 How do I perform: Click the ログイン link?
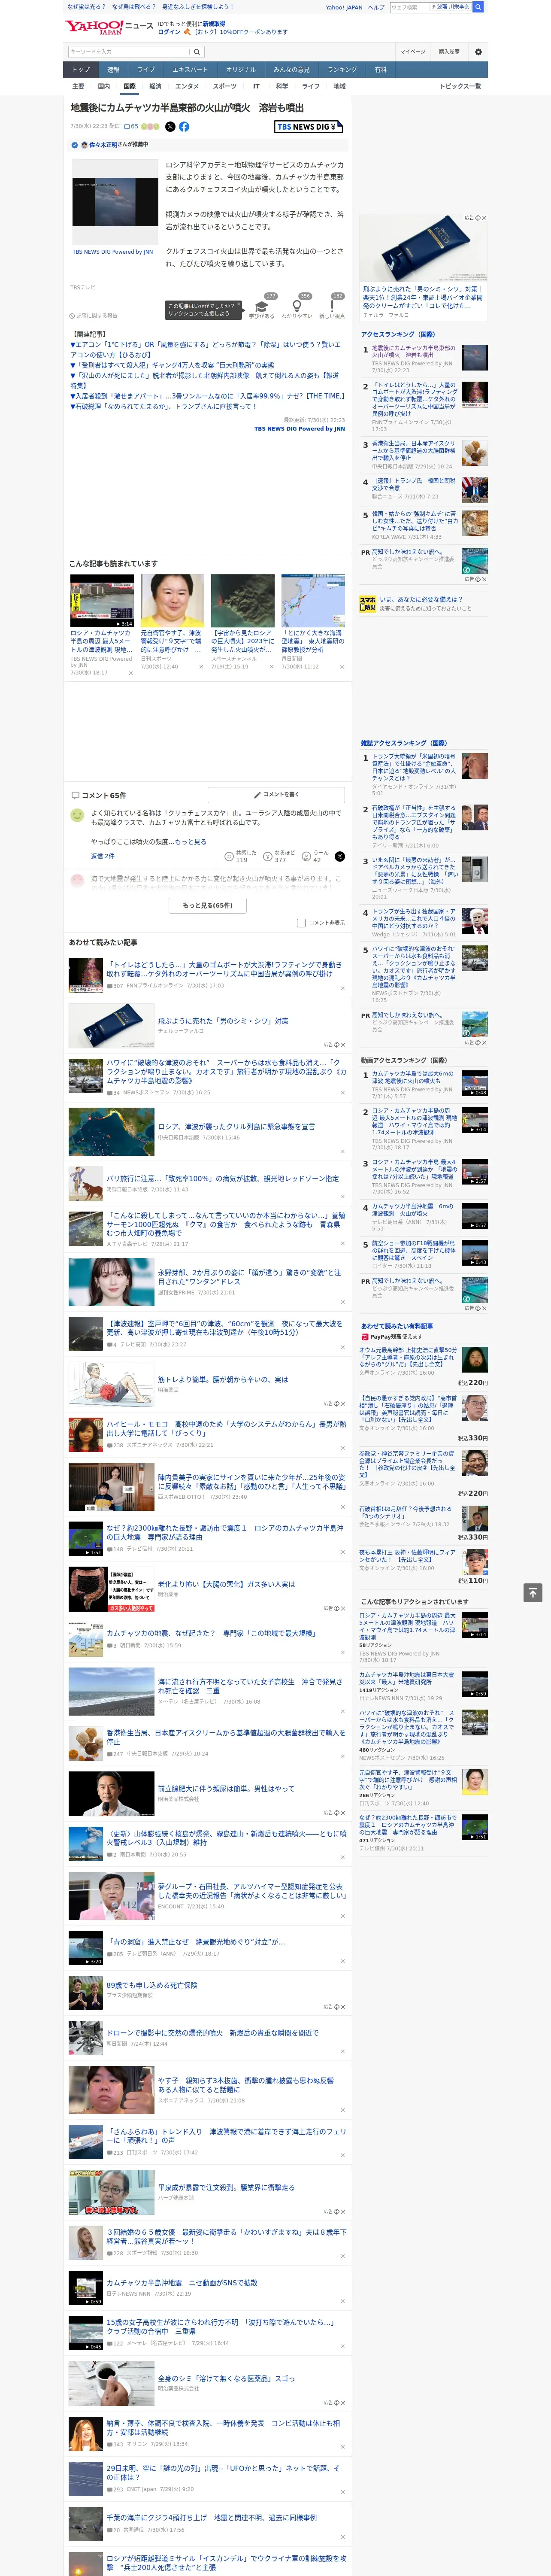click(x=169, y=32)
